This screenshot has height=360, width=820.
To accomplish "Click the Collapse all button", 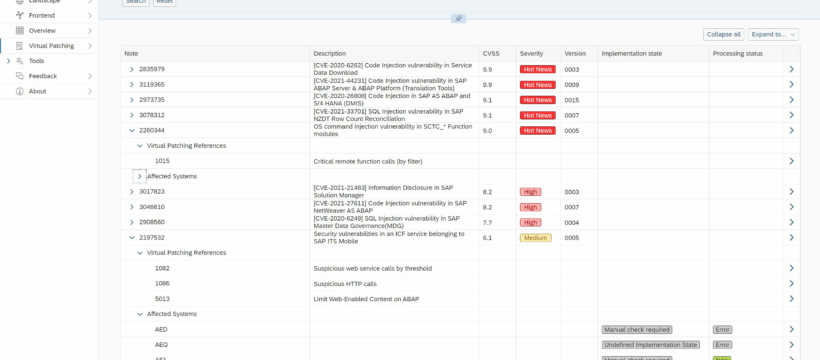I will pyautogui.click(x=723, y=35).
